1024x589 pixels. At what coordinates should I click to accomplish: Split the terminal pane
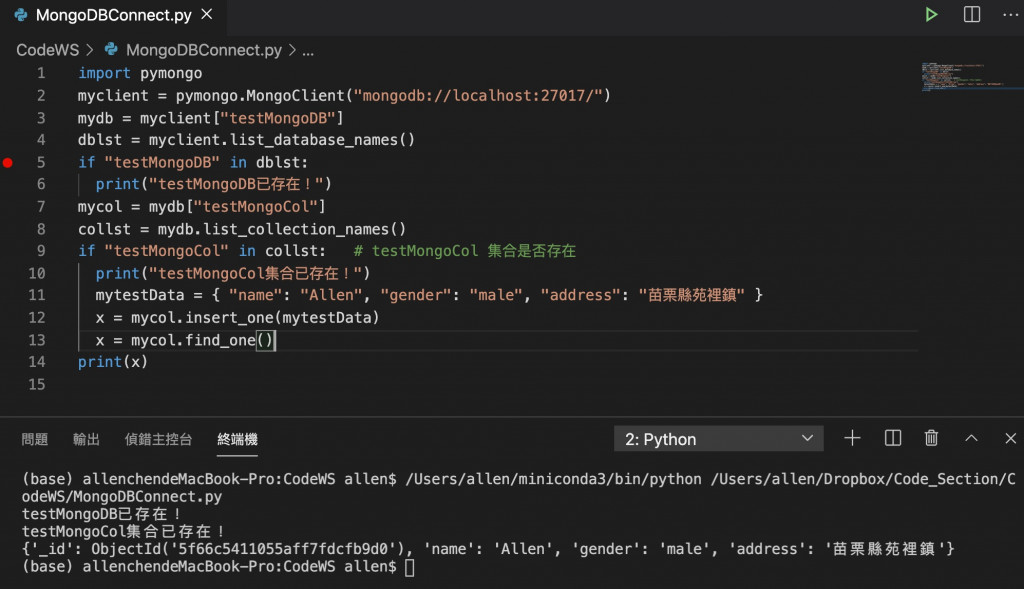(x=893, y=438)
